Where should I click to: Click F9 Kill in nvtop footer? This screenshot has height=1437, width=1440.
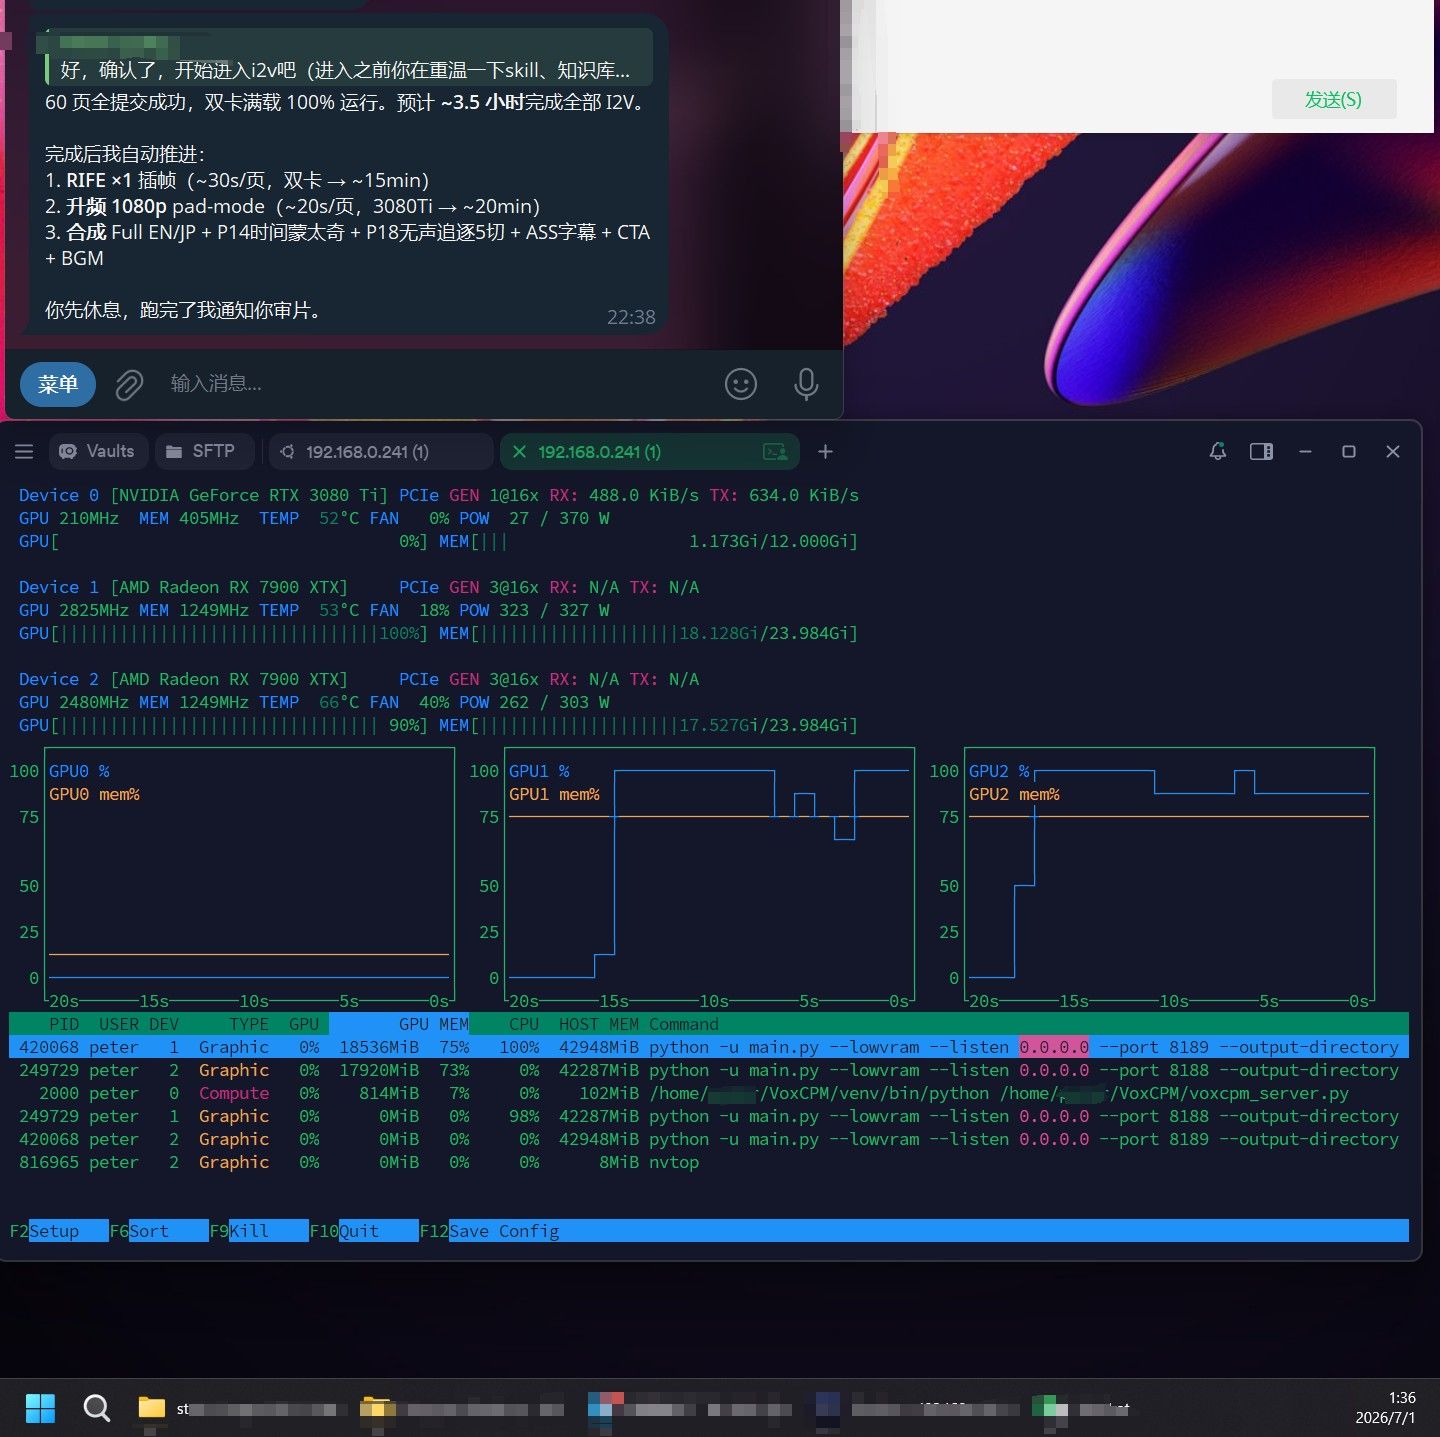[258, 1231]
